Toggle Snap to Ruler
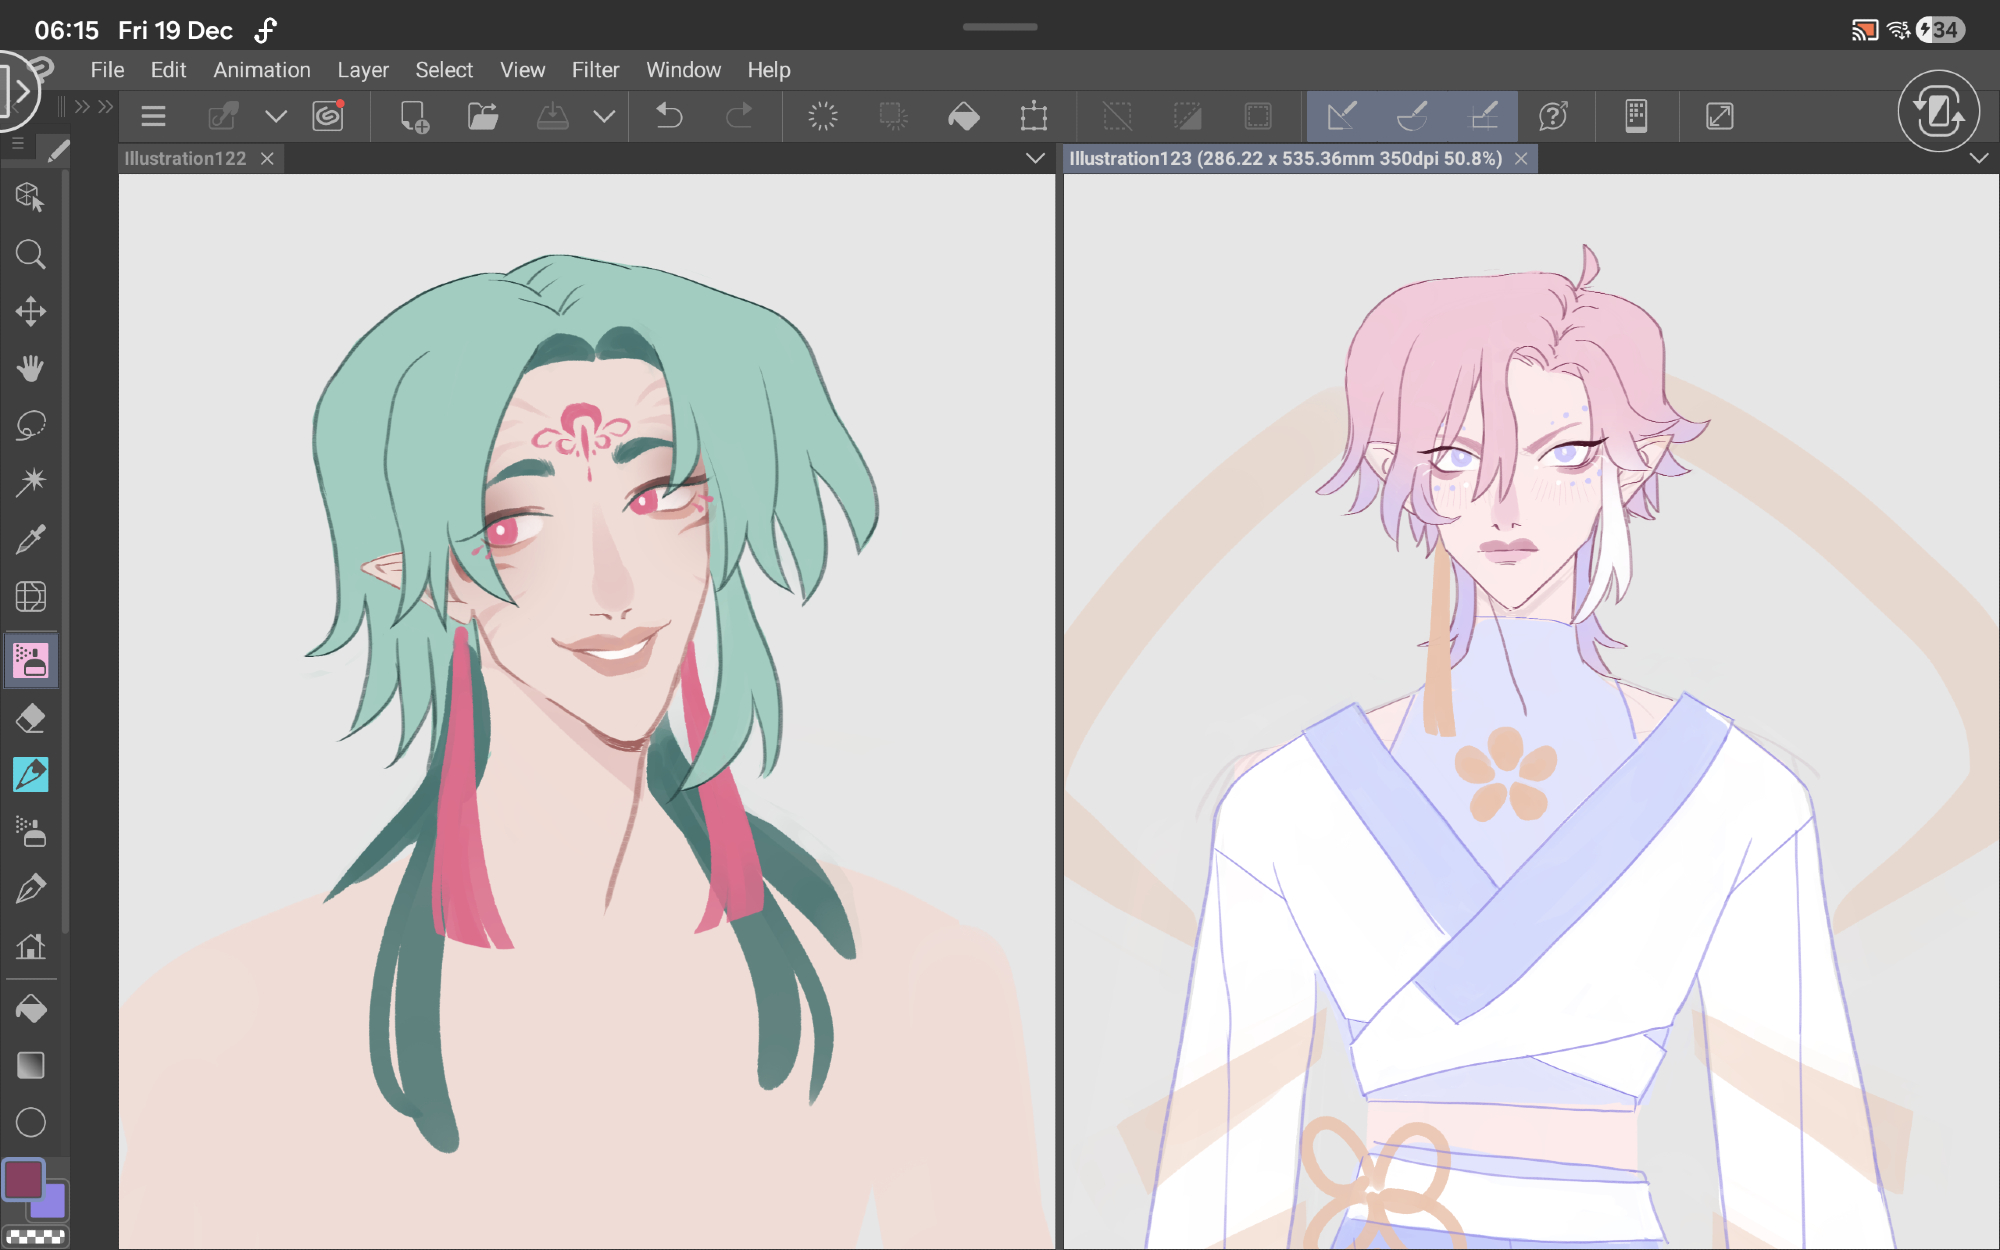2000x1250 pixels. tap(1341, 116)
